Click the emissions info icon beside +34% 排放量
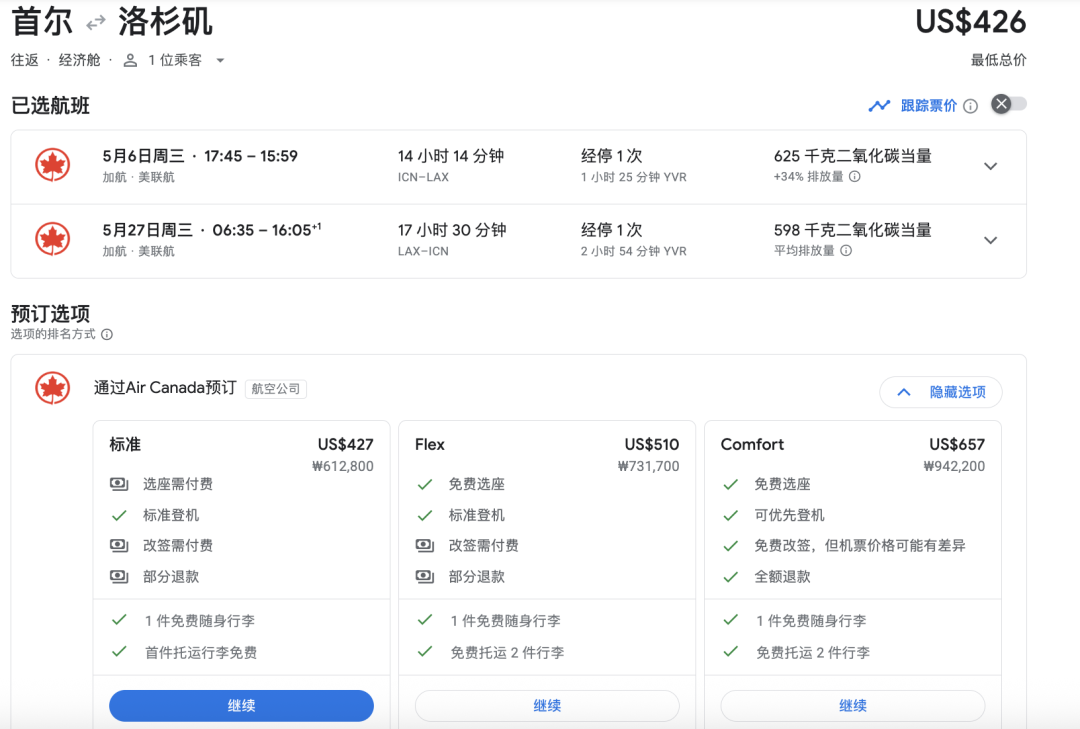 click(x=855, y=177)
